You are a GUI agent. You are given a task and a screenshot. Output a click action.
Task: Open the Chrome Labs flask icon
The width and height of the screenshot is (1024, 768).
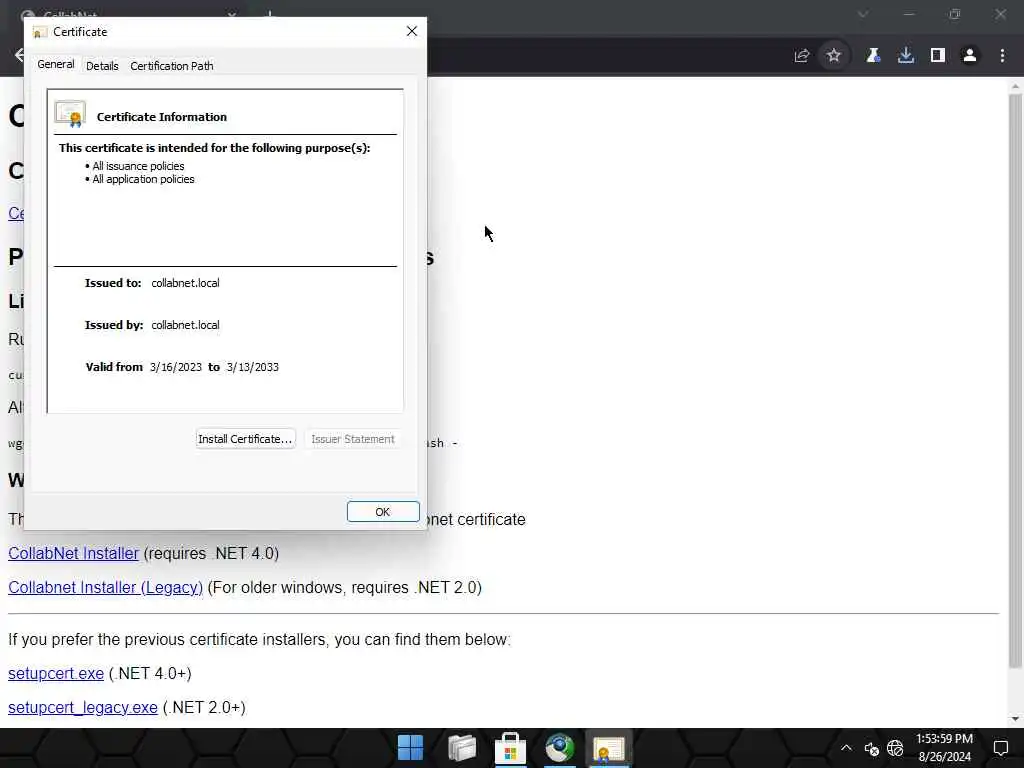tap(873, 56)
